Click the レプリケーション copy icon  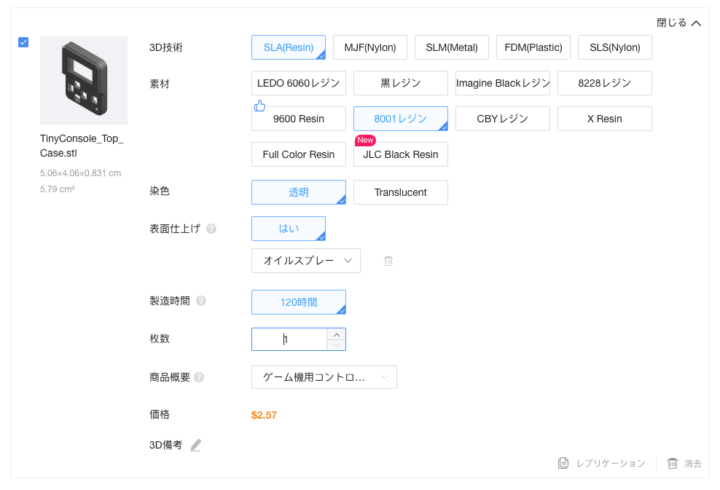click(x=564, y=464)
